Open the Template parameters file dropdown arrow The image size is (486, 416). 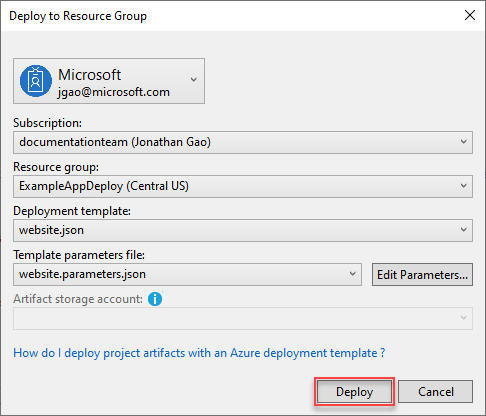[x=352, y=274]
